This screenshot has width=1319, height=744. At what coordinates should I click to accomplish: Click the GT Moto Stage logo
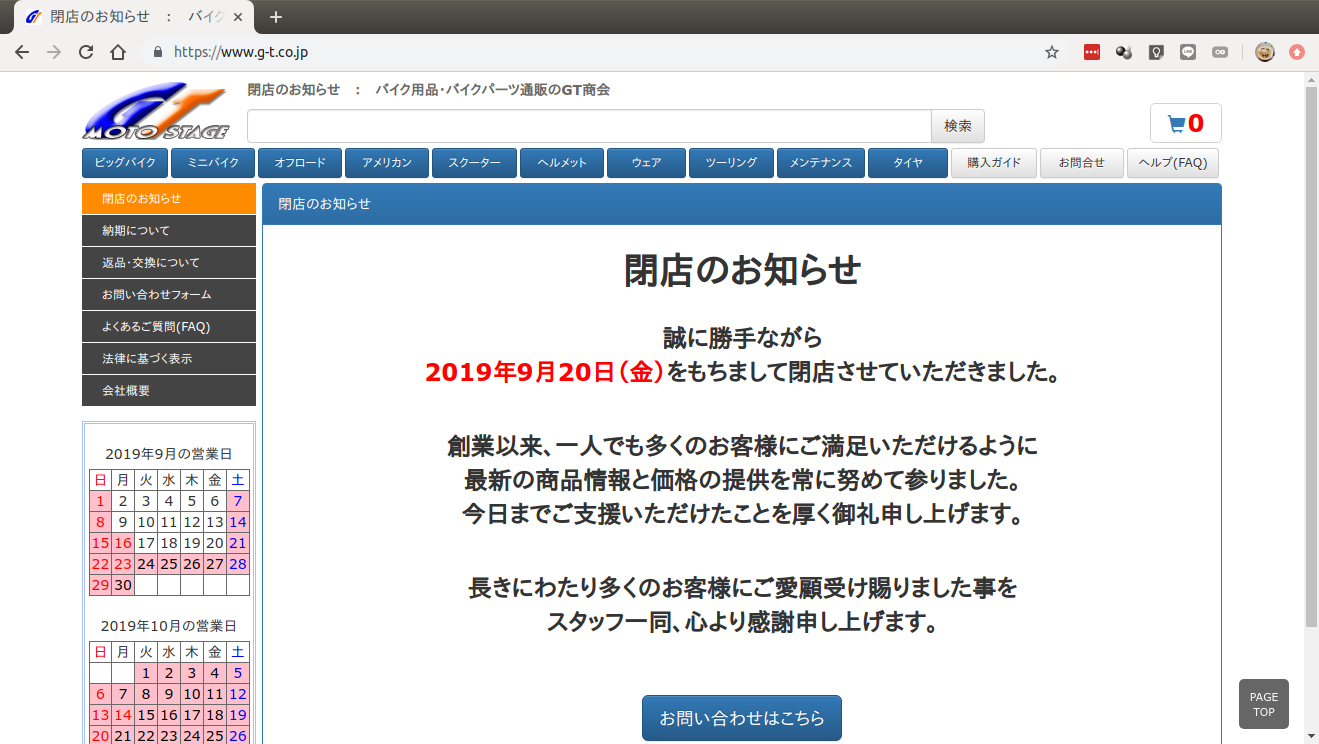(156, 112)
